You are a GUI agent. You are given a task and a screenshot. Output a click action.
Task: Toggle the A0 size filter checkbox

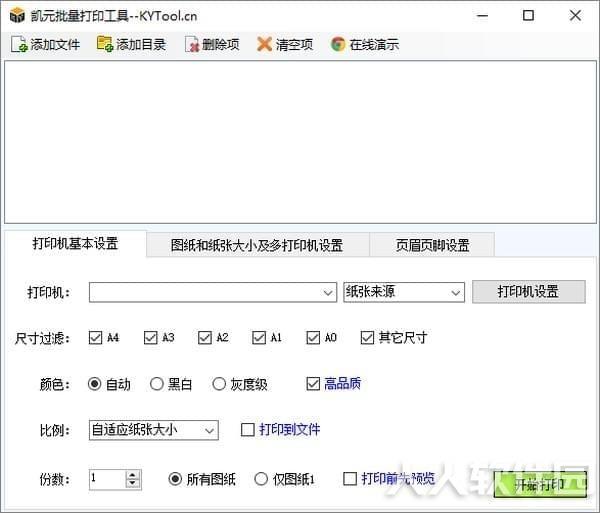(x=313, y=338)
